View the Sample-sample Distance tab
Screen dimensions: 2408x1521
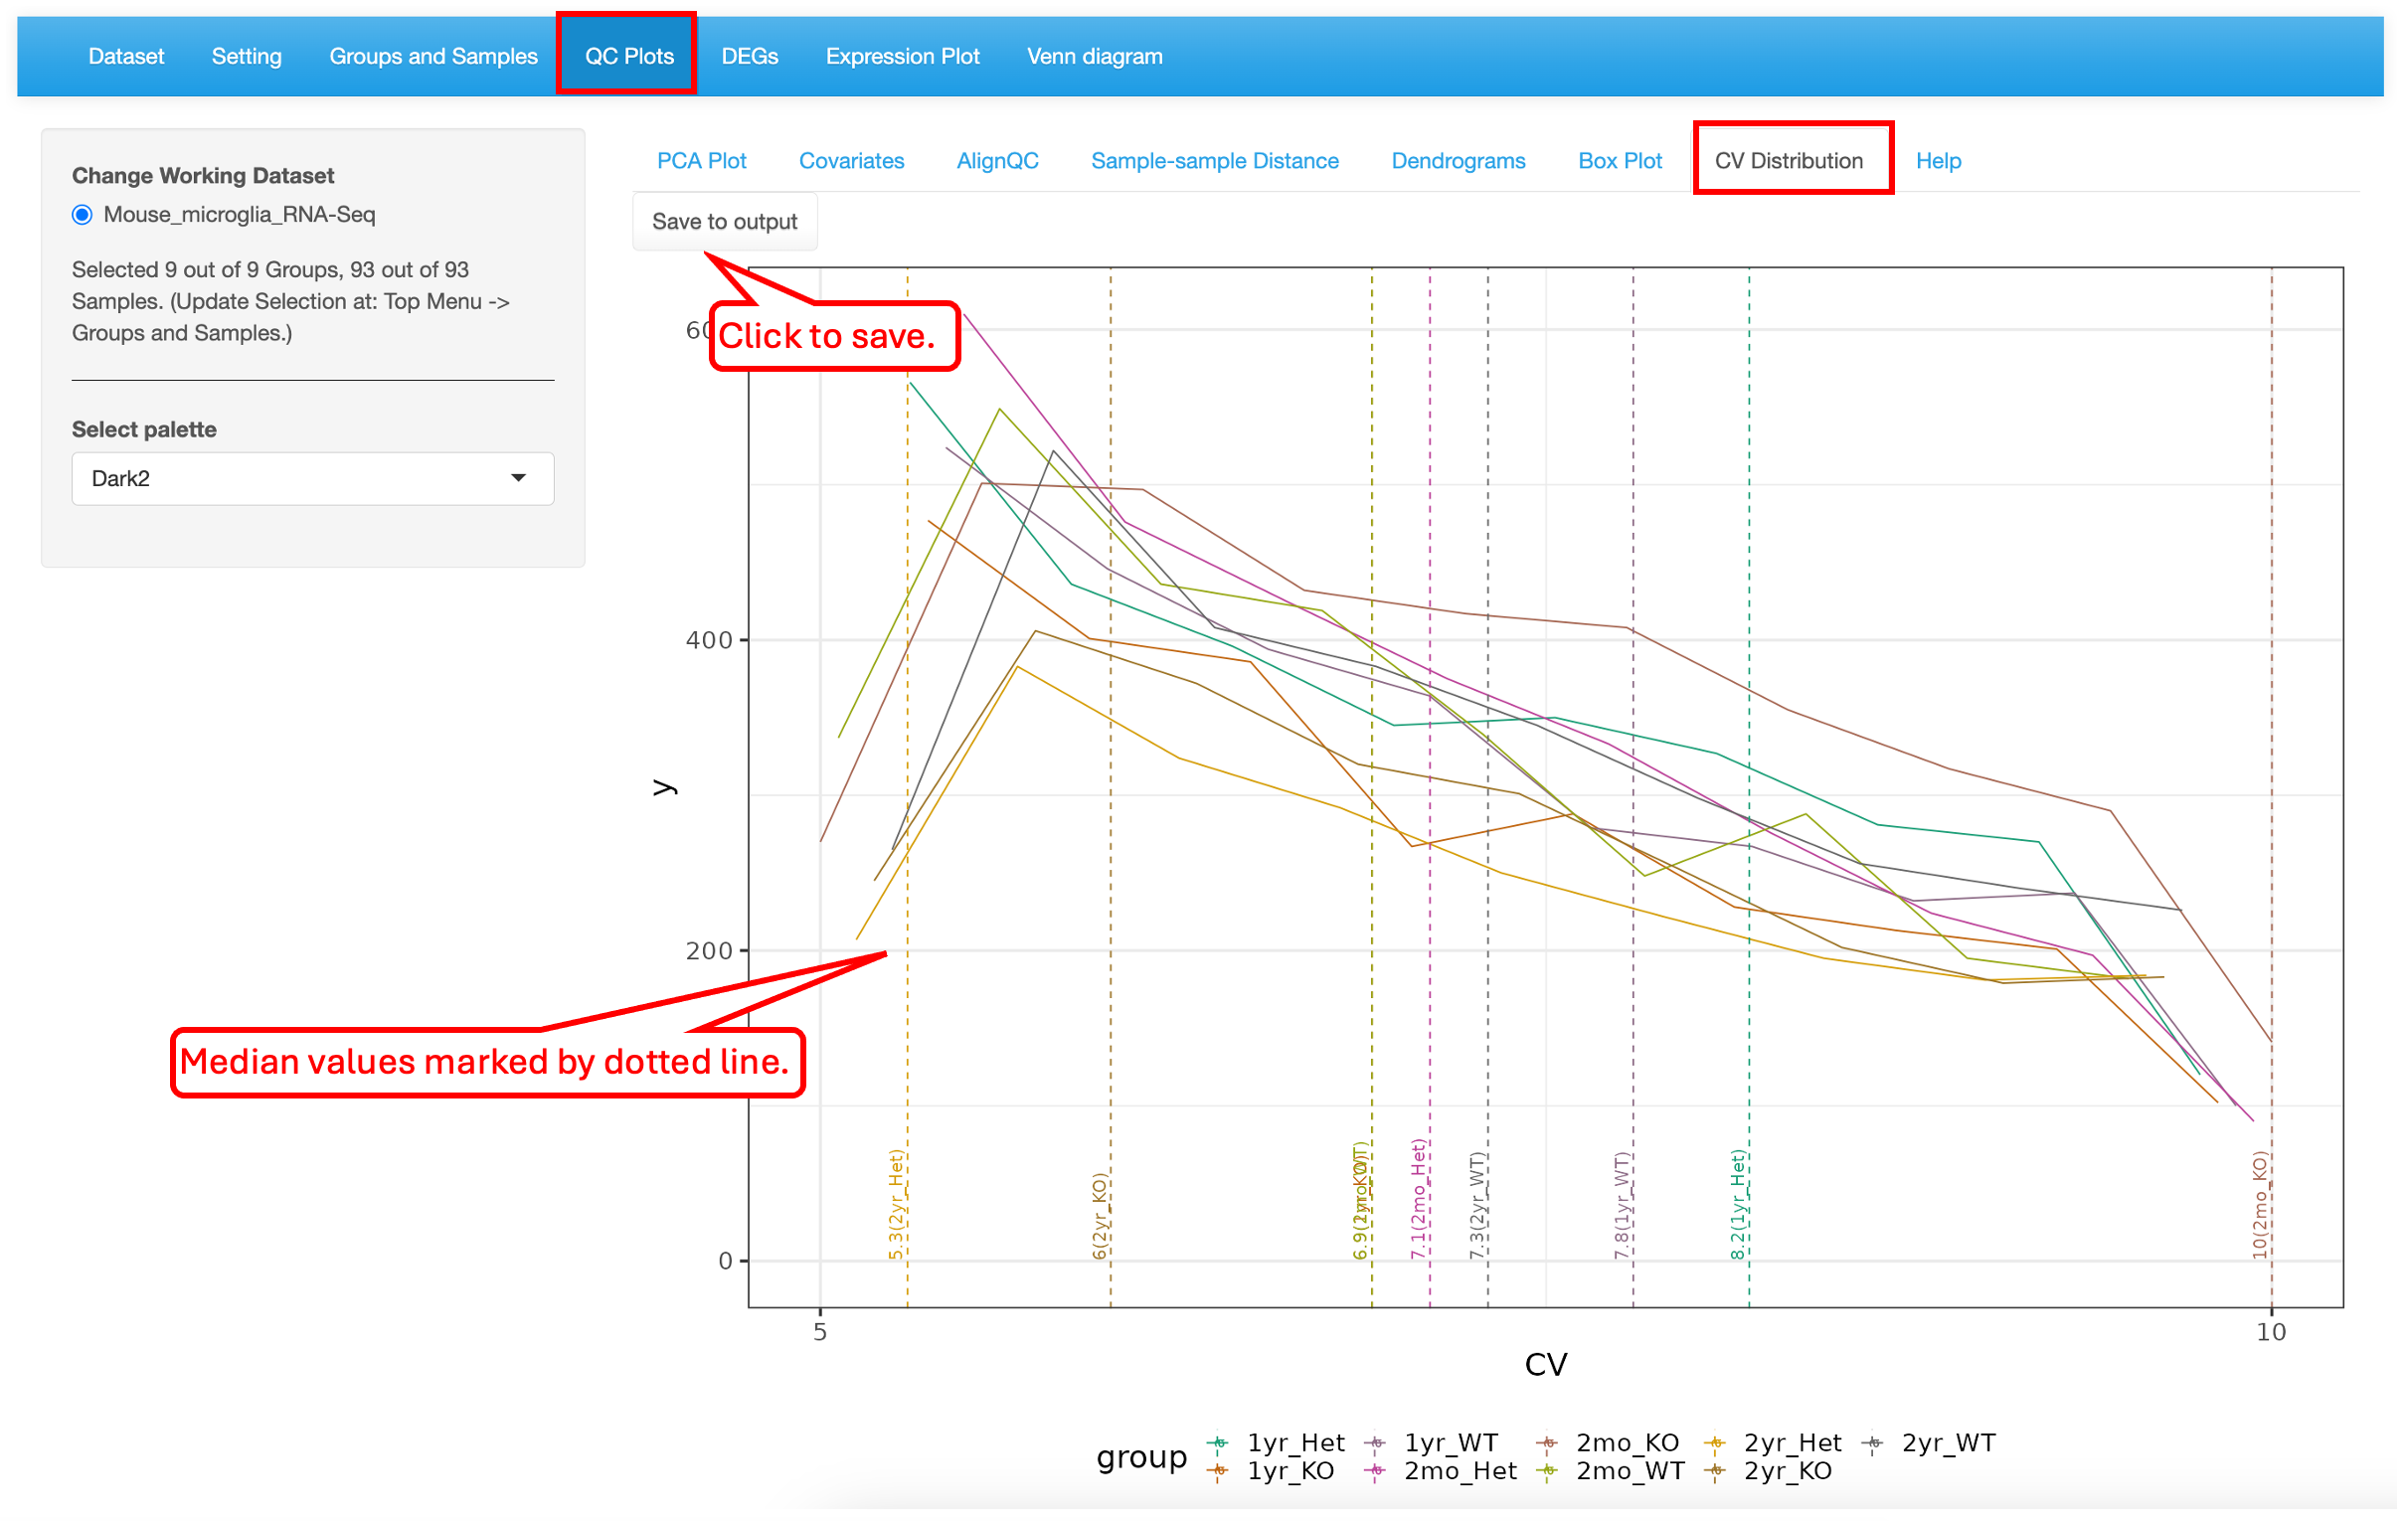click(x=1214, y=161)
